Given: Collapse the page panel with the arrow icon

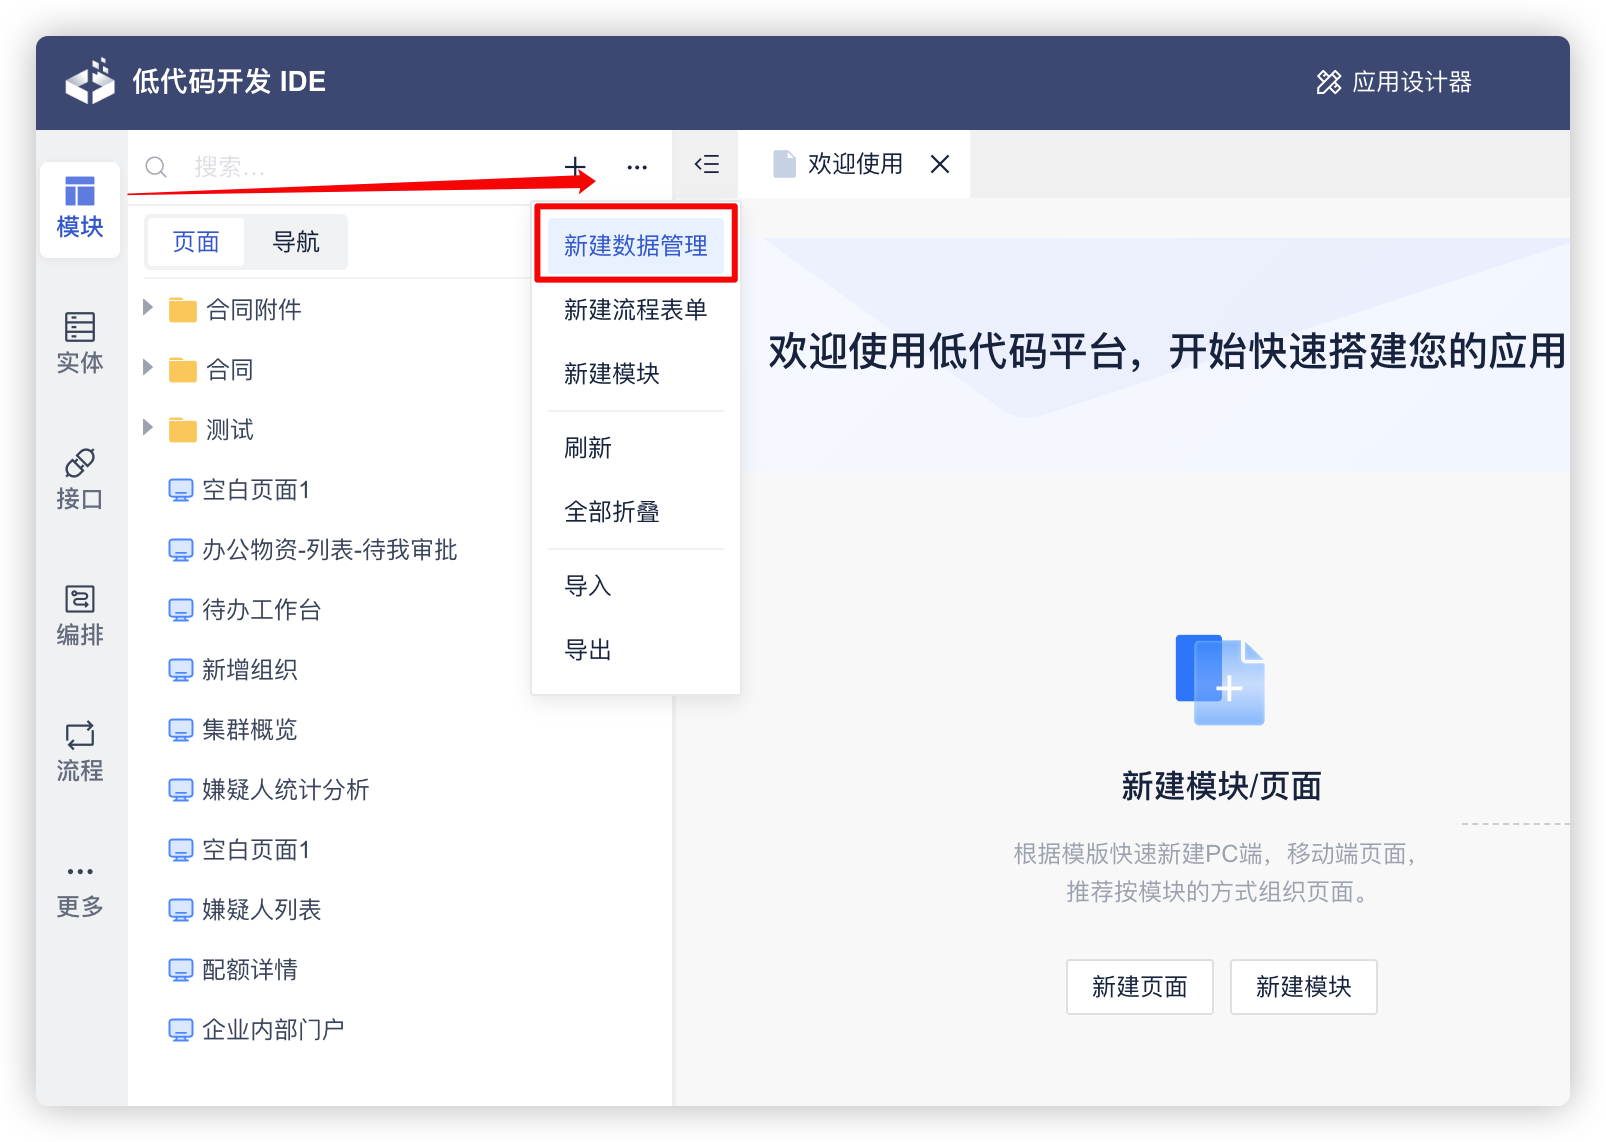Looking at the screenshot, I should click(705, 165).
